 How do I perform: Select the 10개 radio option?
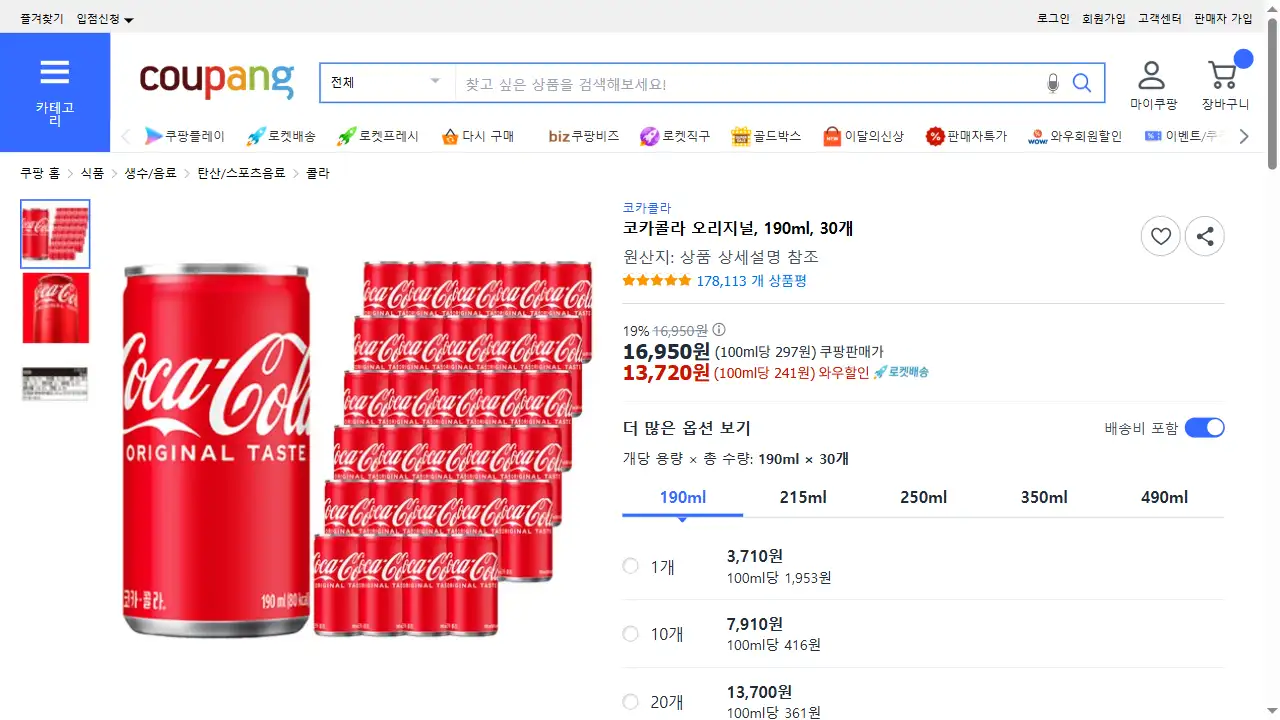[x=630, y=633]
